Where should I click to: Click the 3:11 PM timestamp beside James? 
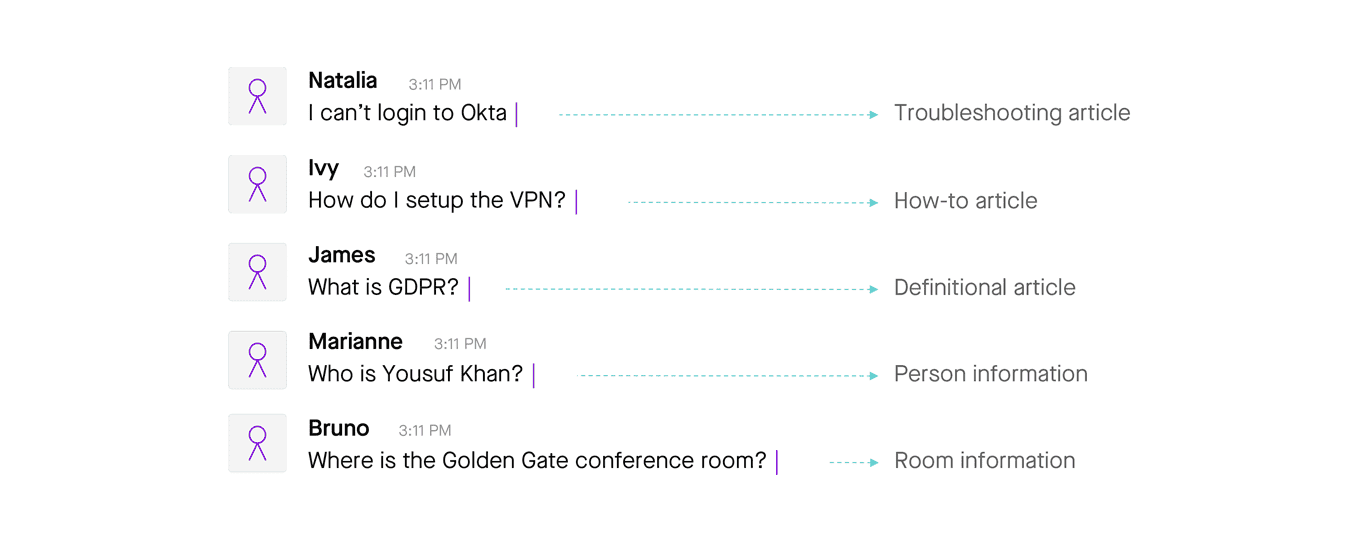point(431,259)
